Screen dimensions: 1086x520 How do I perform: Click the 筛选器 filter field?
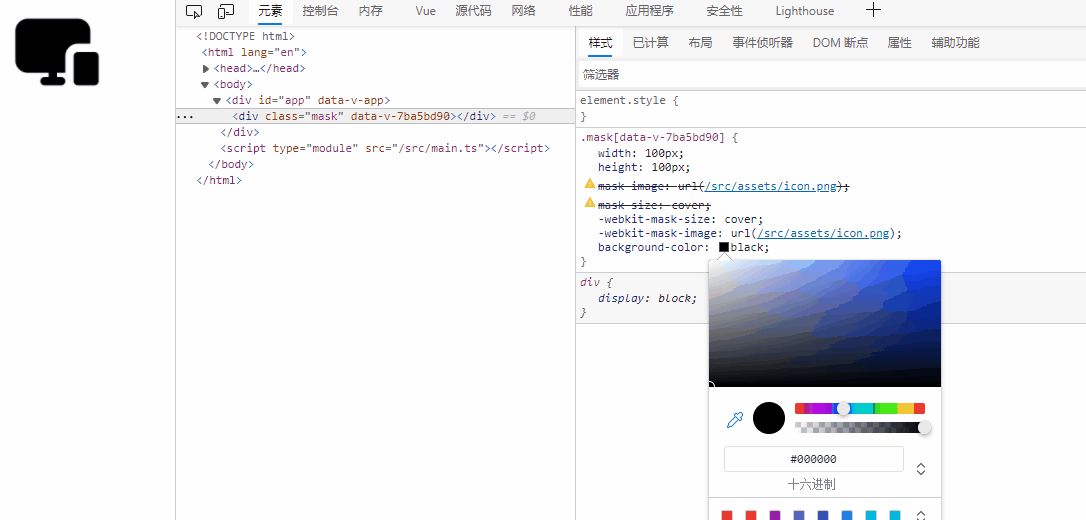tap(831, 75)
